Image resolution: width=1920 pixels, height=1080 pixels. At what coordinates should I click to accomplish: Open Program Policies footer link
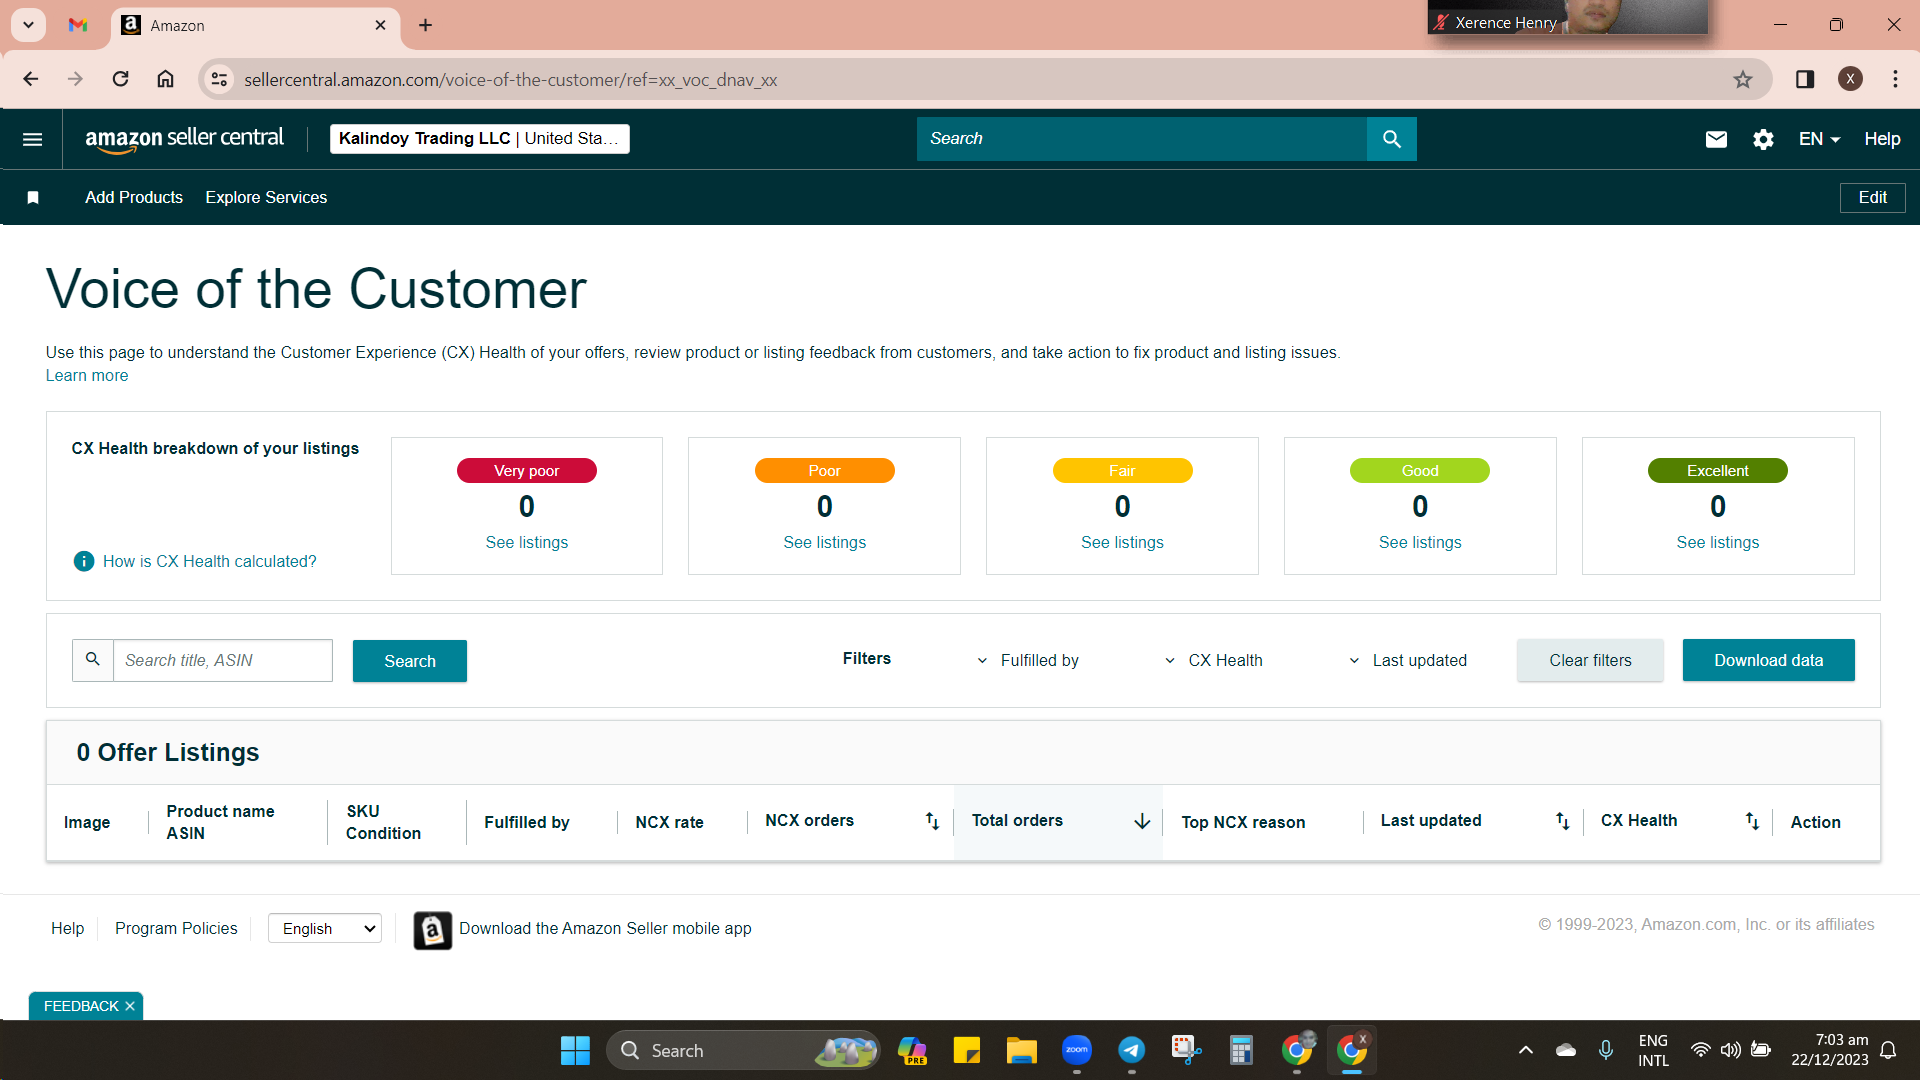click(176, 929)
